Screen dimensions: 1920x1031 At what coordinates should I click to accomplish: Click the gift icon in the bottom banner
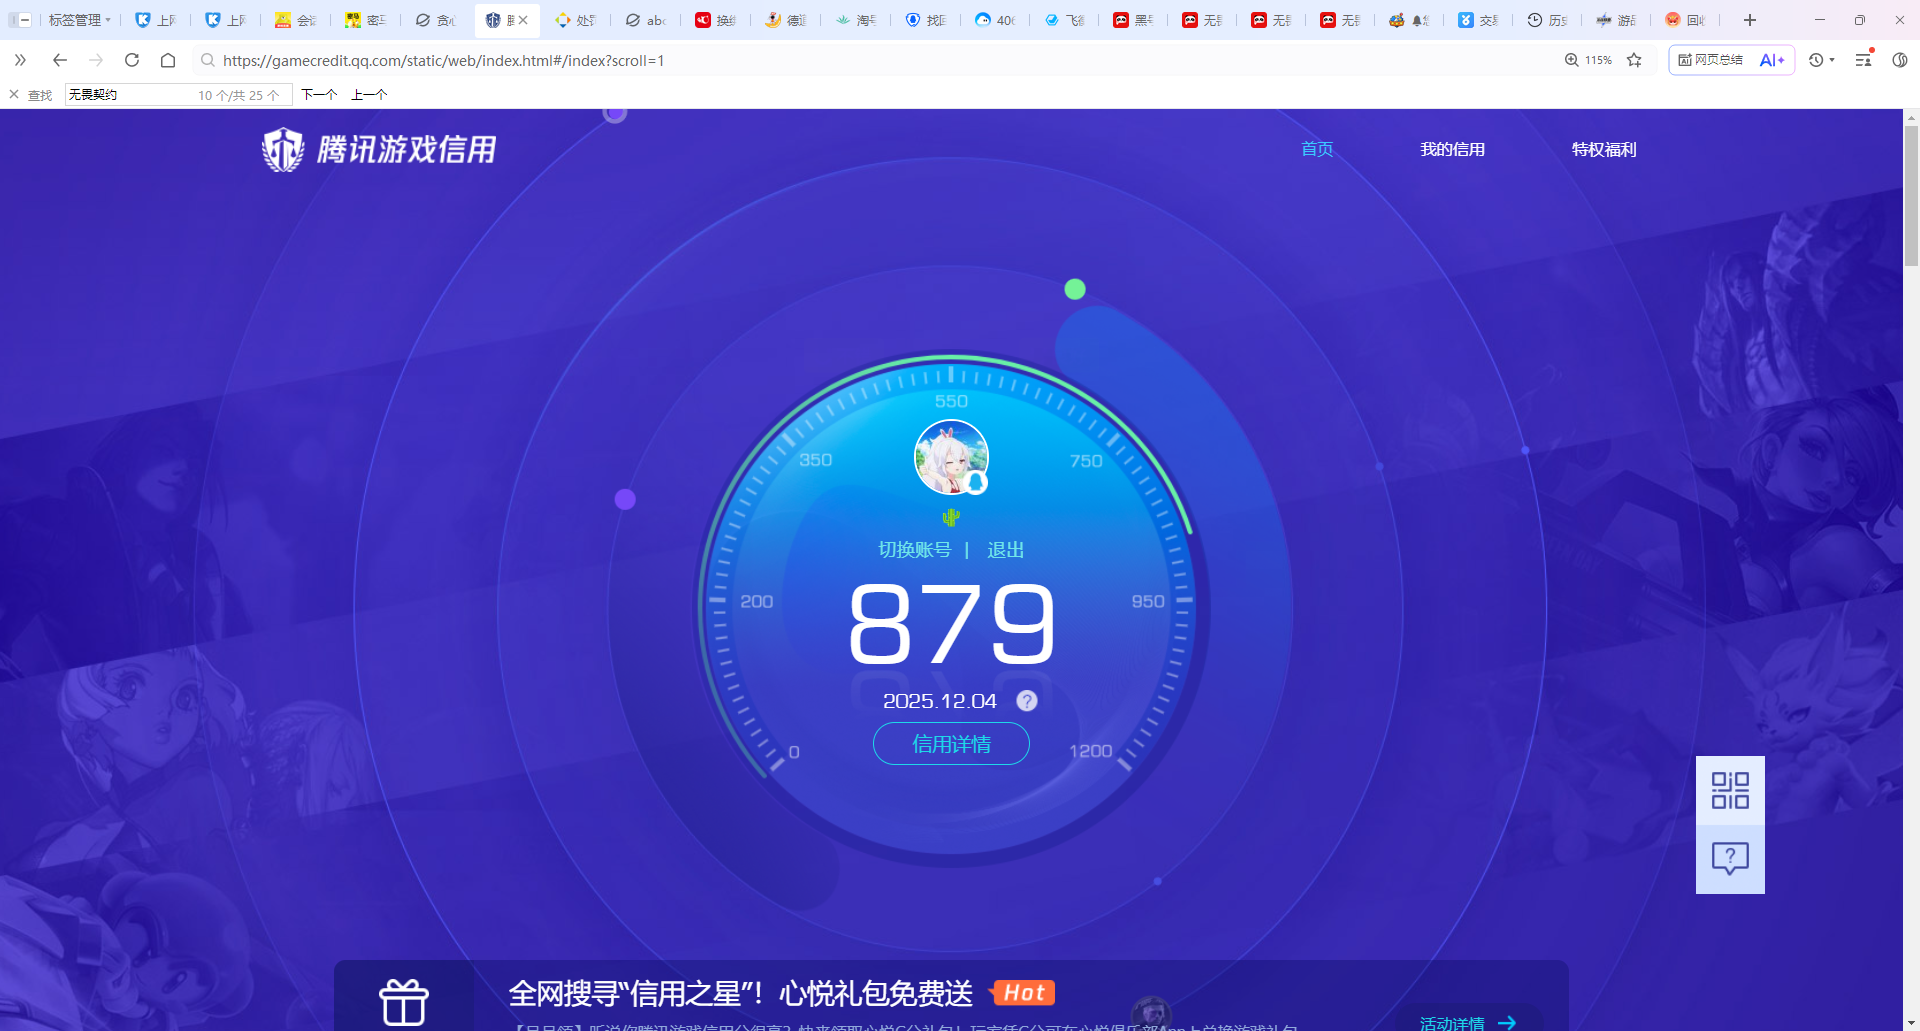404,1001
